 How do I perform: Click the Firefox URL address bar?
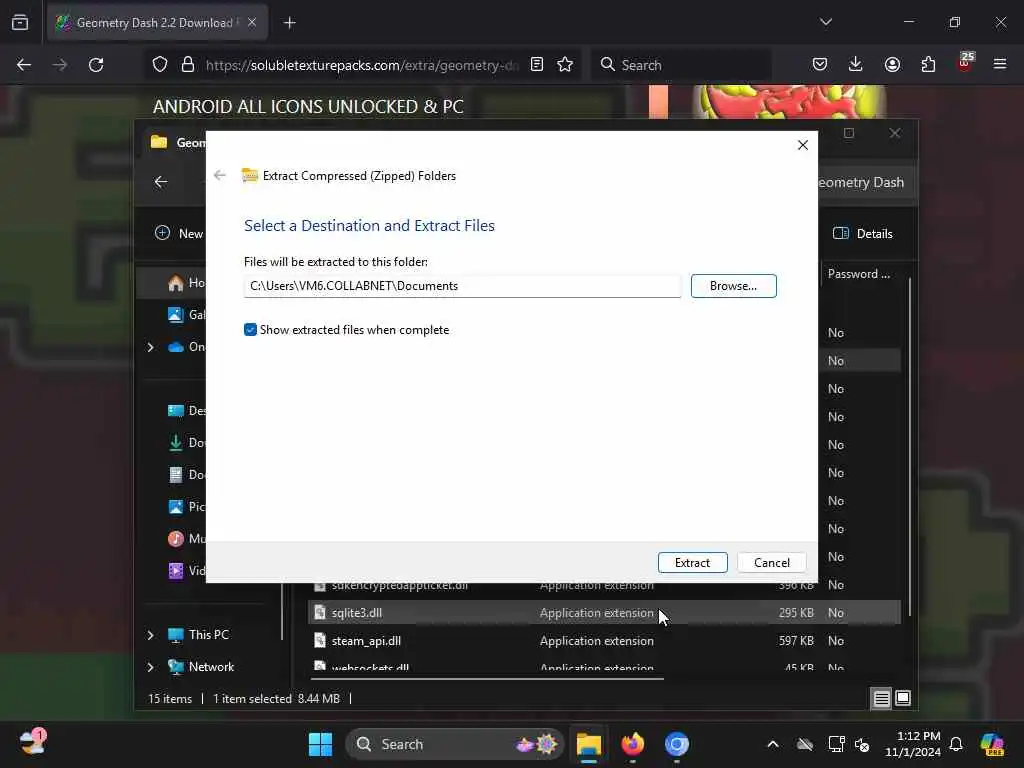point(362,65)
